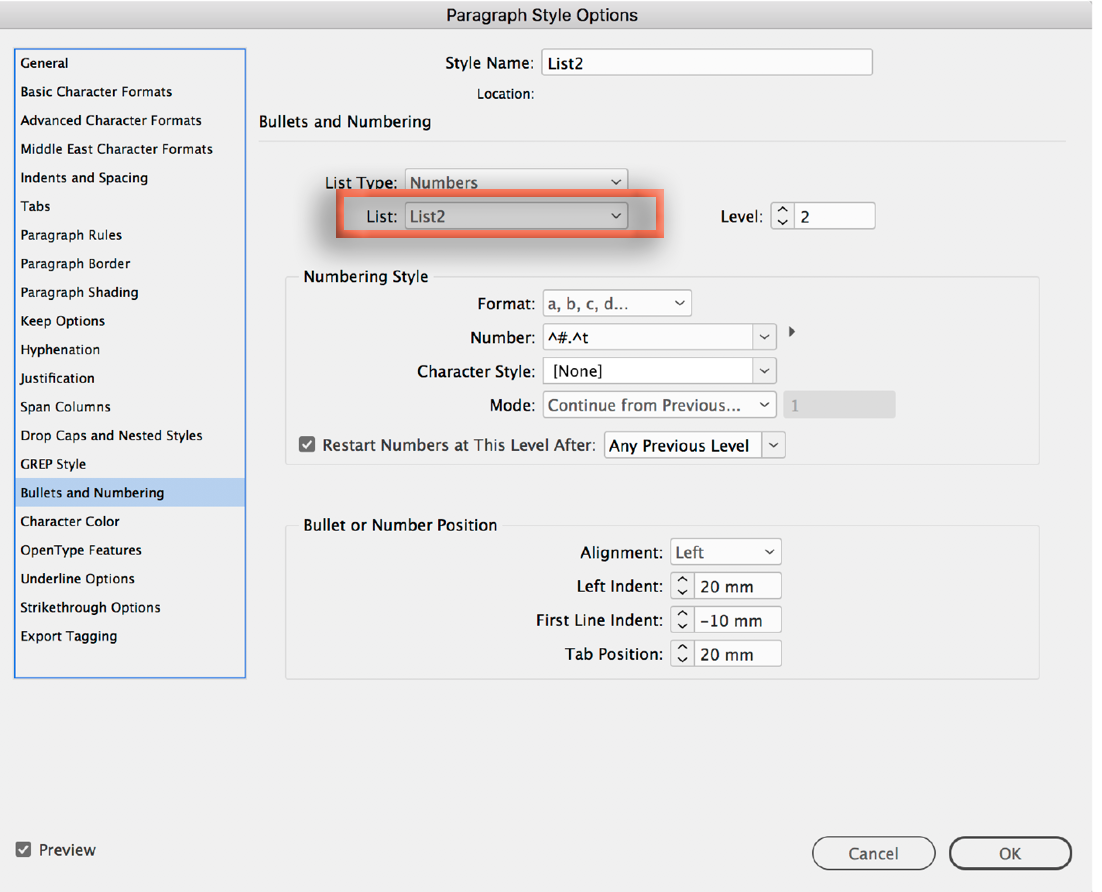1102x892 pixels.
Task: Open the Number special-characters flyout arrow
Action: [791, 332]
